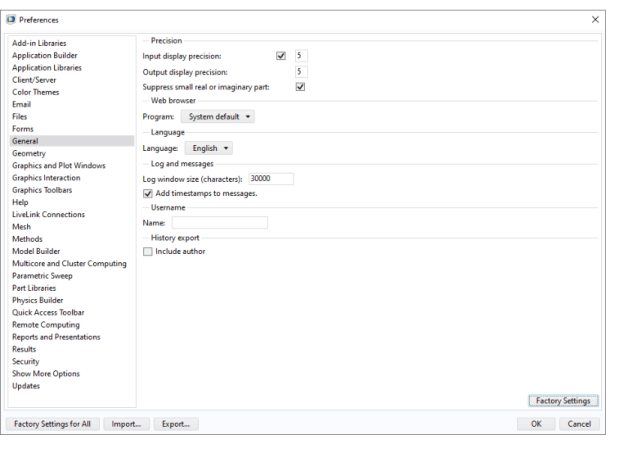623x465 pixels.
Task: Click the Export... button
Action: pos(176,424)
